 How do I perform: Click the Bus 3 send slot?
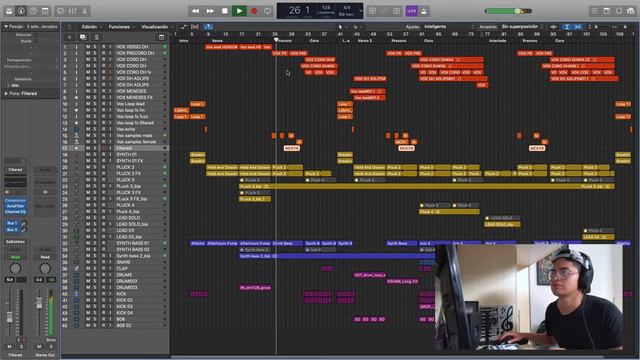pos(12,229)
